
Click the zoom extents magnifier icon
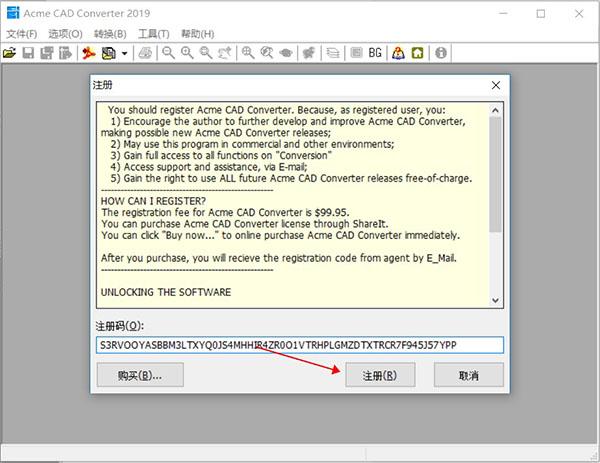248,53
